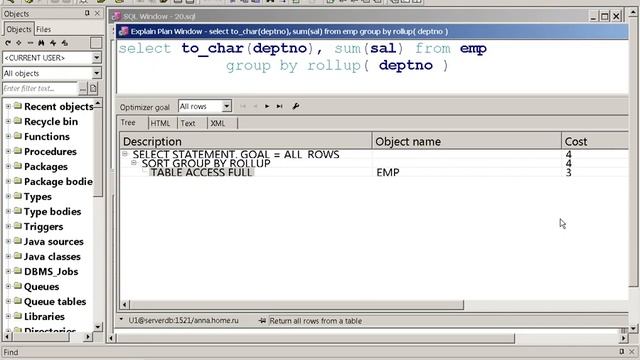Click the arrows icon before 'Return all rows from a table'

[262, 321]
